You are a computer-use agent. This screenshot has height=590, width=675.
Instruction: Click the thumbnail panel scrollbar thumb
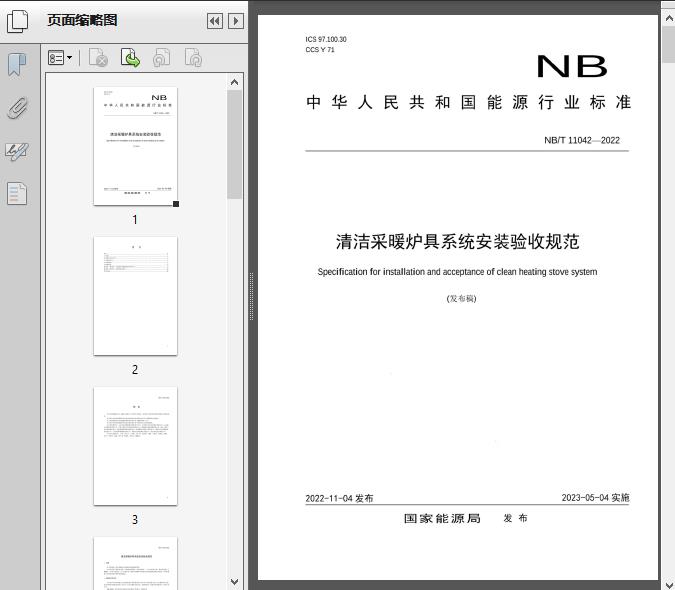tap(235, 144)
